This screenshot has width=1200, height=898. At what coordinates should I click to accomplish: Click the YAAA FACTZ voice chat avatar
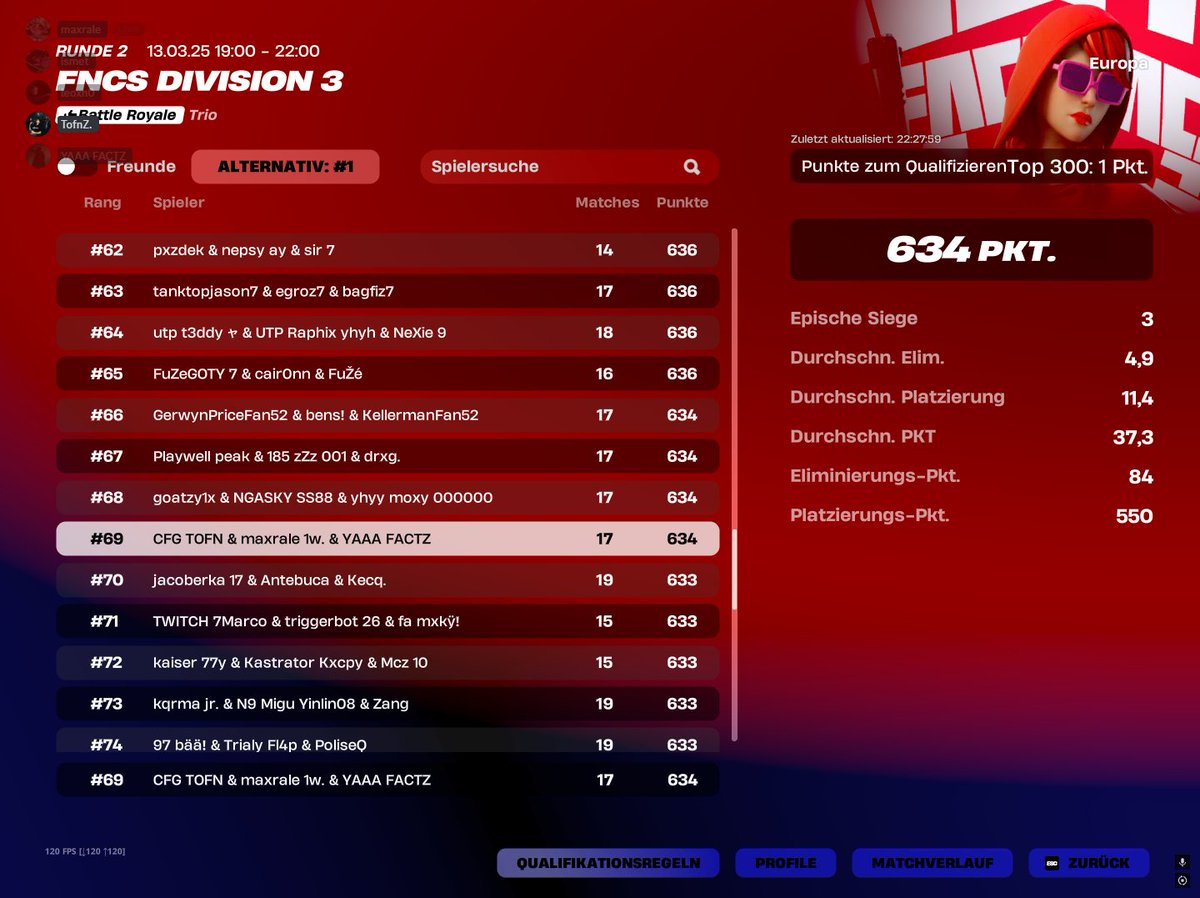[x=38, y=156]
